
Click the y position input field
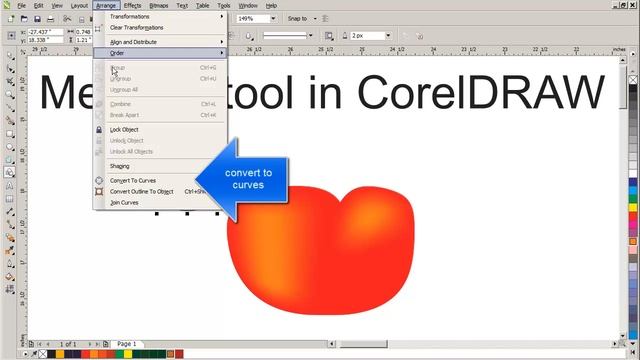click(45, 40)
